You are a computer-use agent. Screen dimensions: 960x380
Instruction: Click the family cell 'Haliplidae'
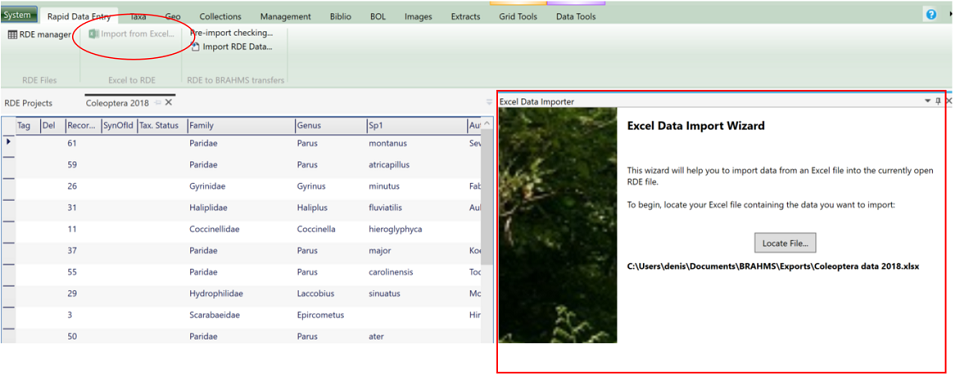[x=208, y=207]
